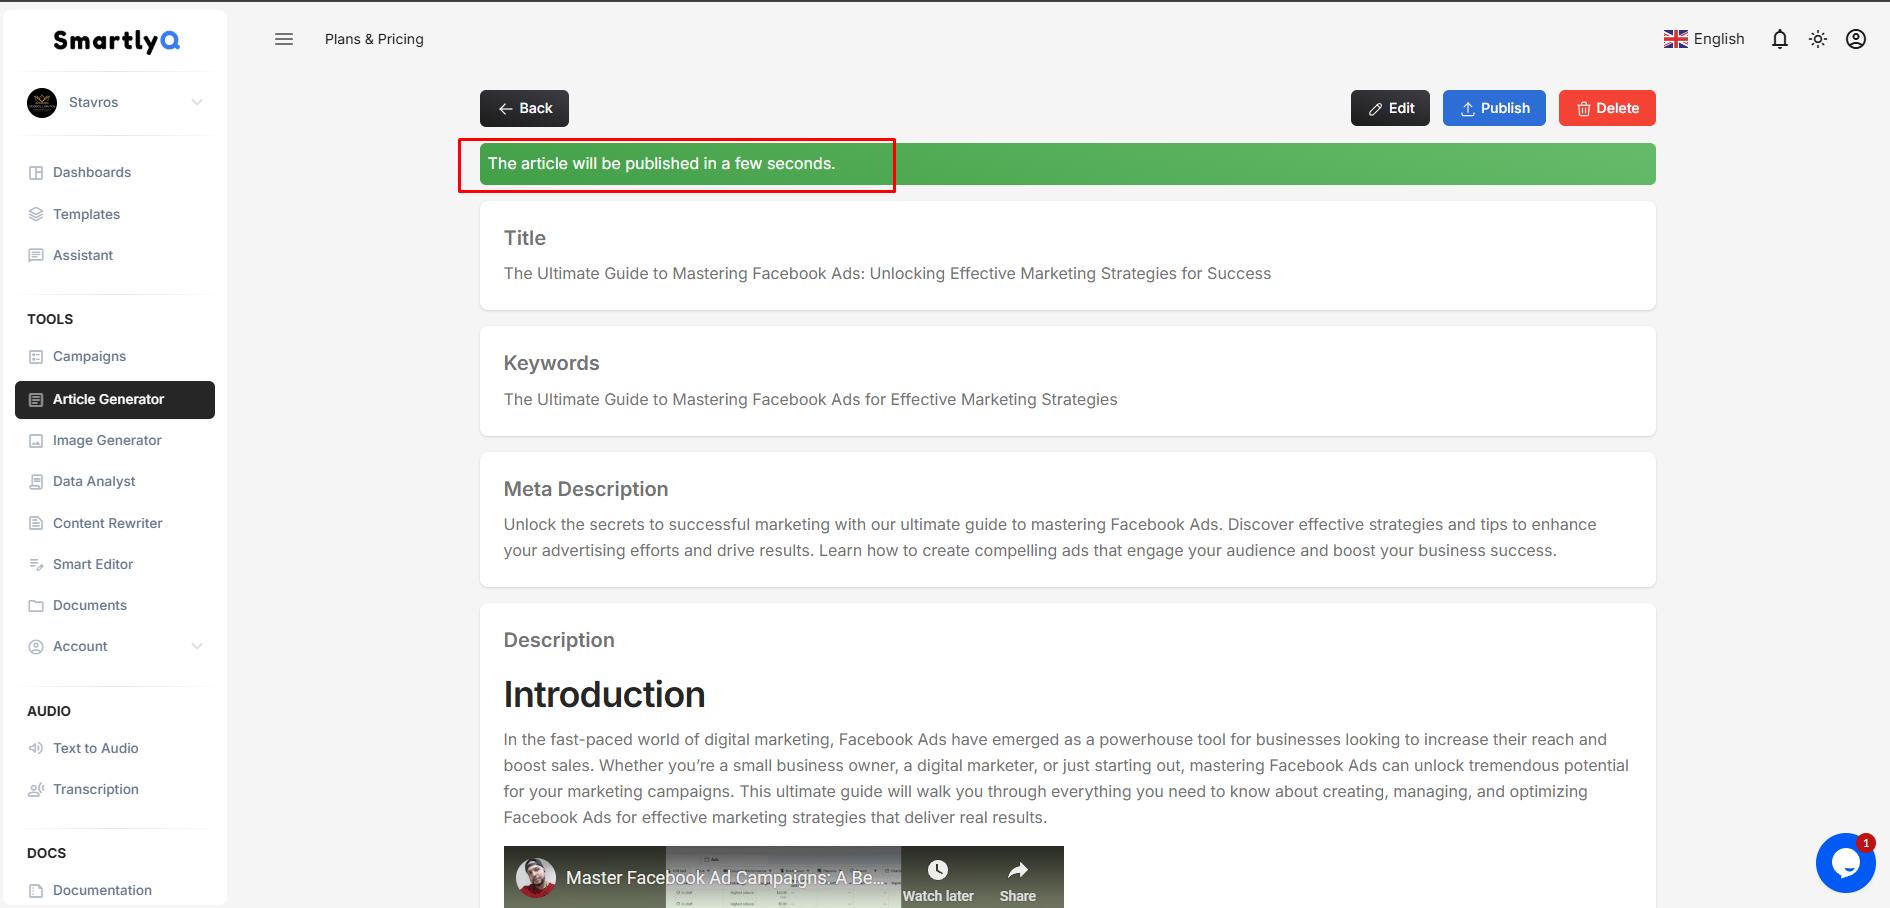
Task: Open the English language selector
Action: point(1704,39)
